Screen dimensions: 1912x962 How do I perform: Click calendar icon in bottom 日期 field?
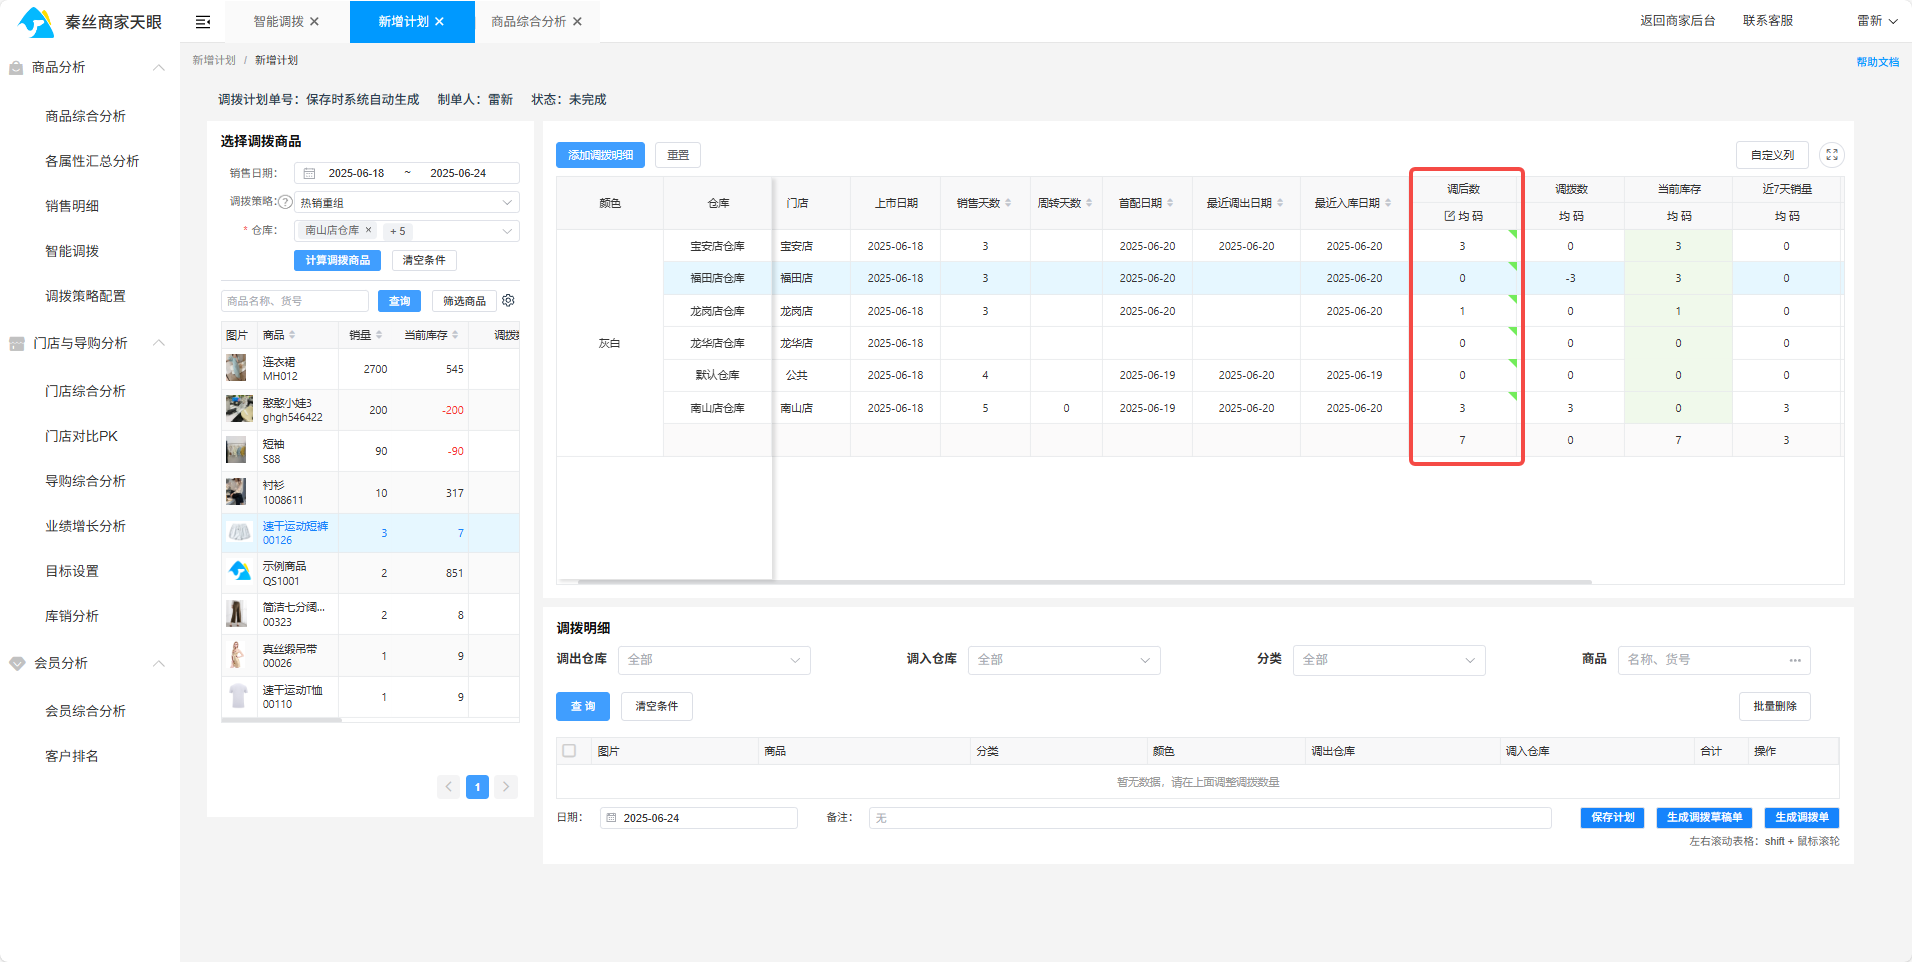click(x=611, y=818)
